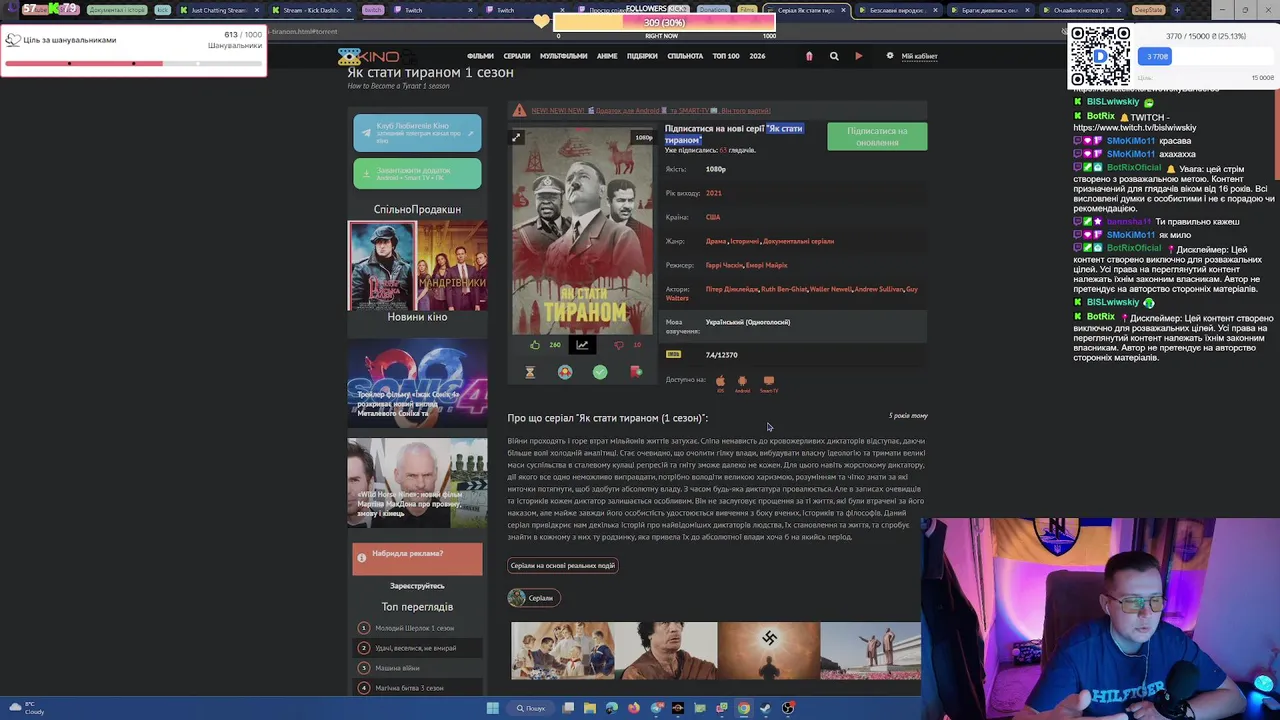Add to watch-later with hourglass icon
The height and width of the screenshot is (720, 1280).
point(530,372)
